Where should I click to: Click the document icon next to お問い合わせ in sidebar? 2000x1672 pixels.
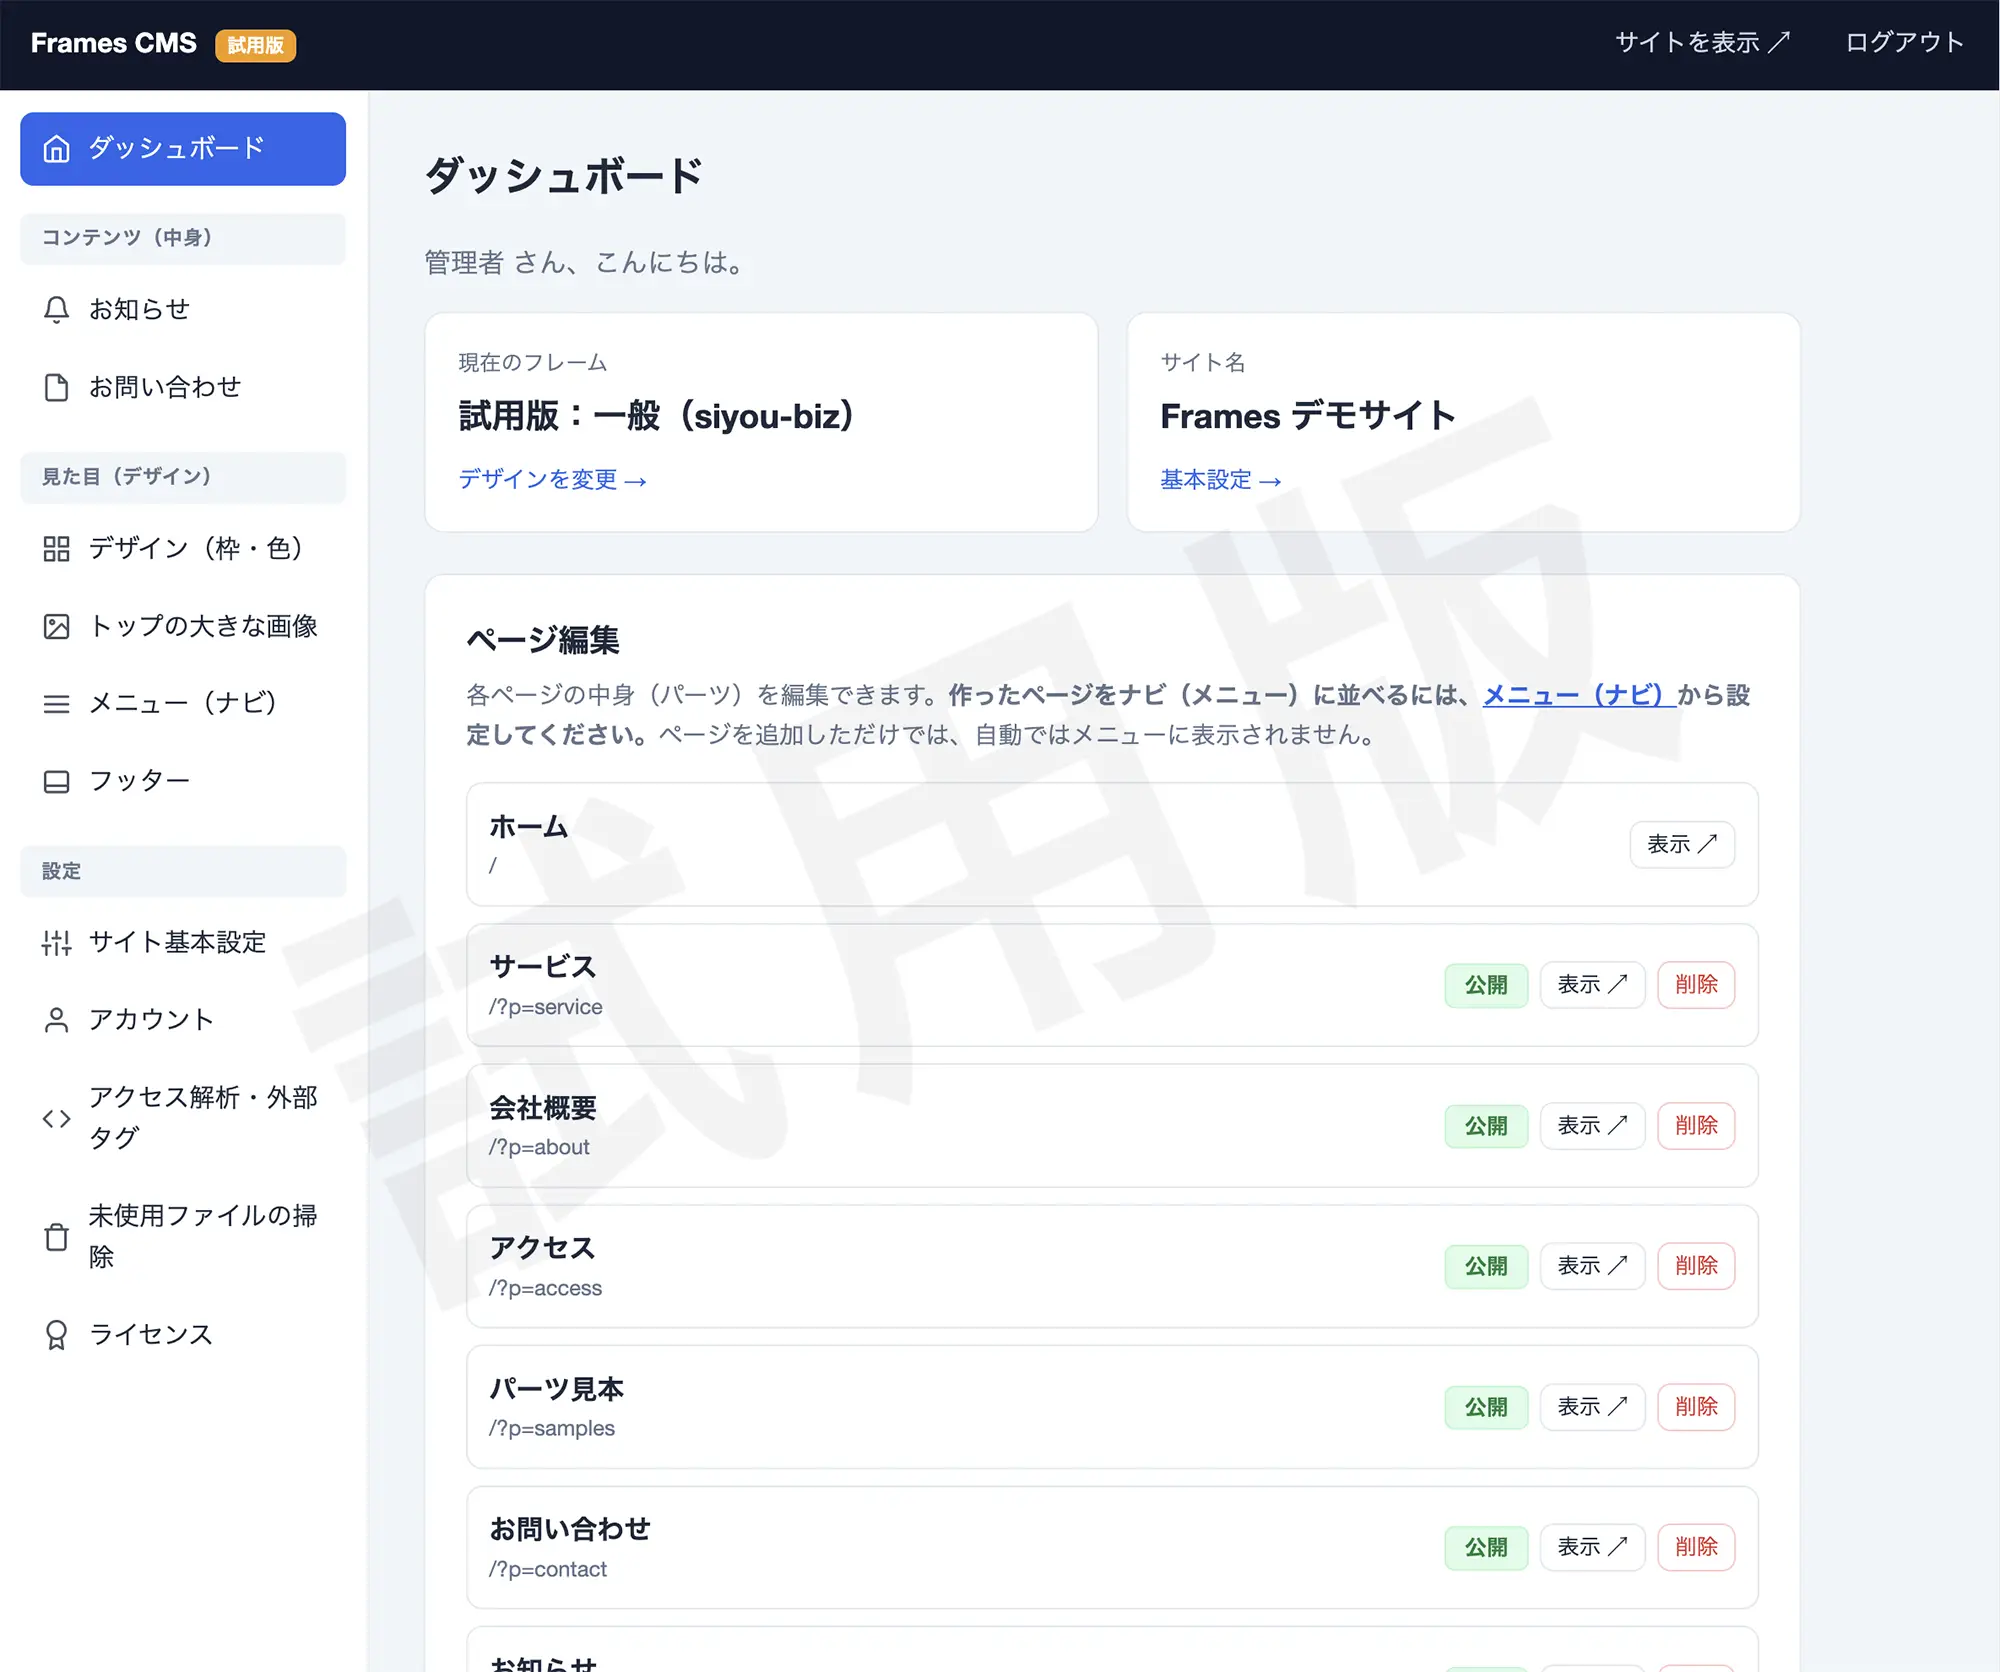[57, 388]
